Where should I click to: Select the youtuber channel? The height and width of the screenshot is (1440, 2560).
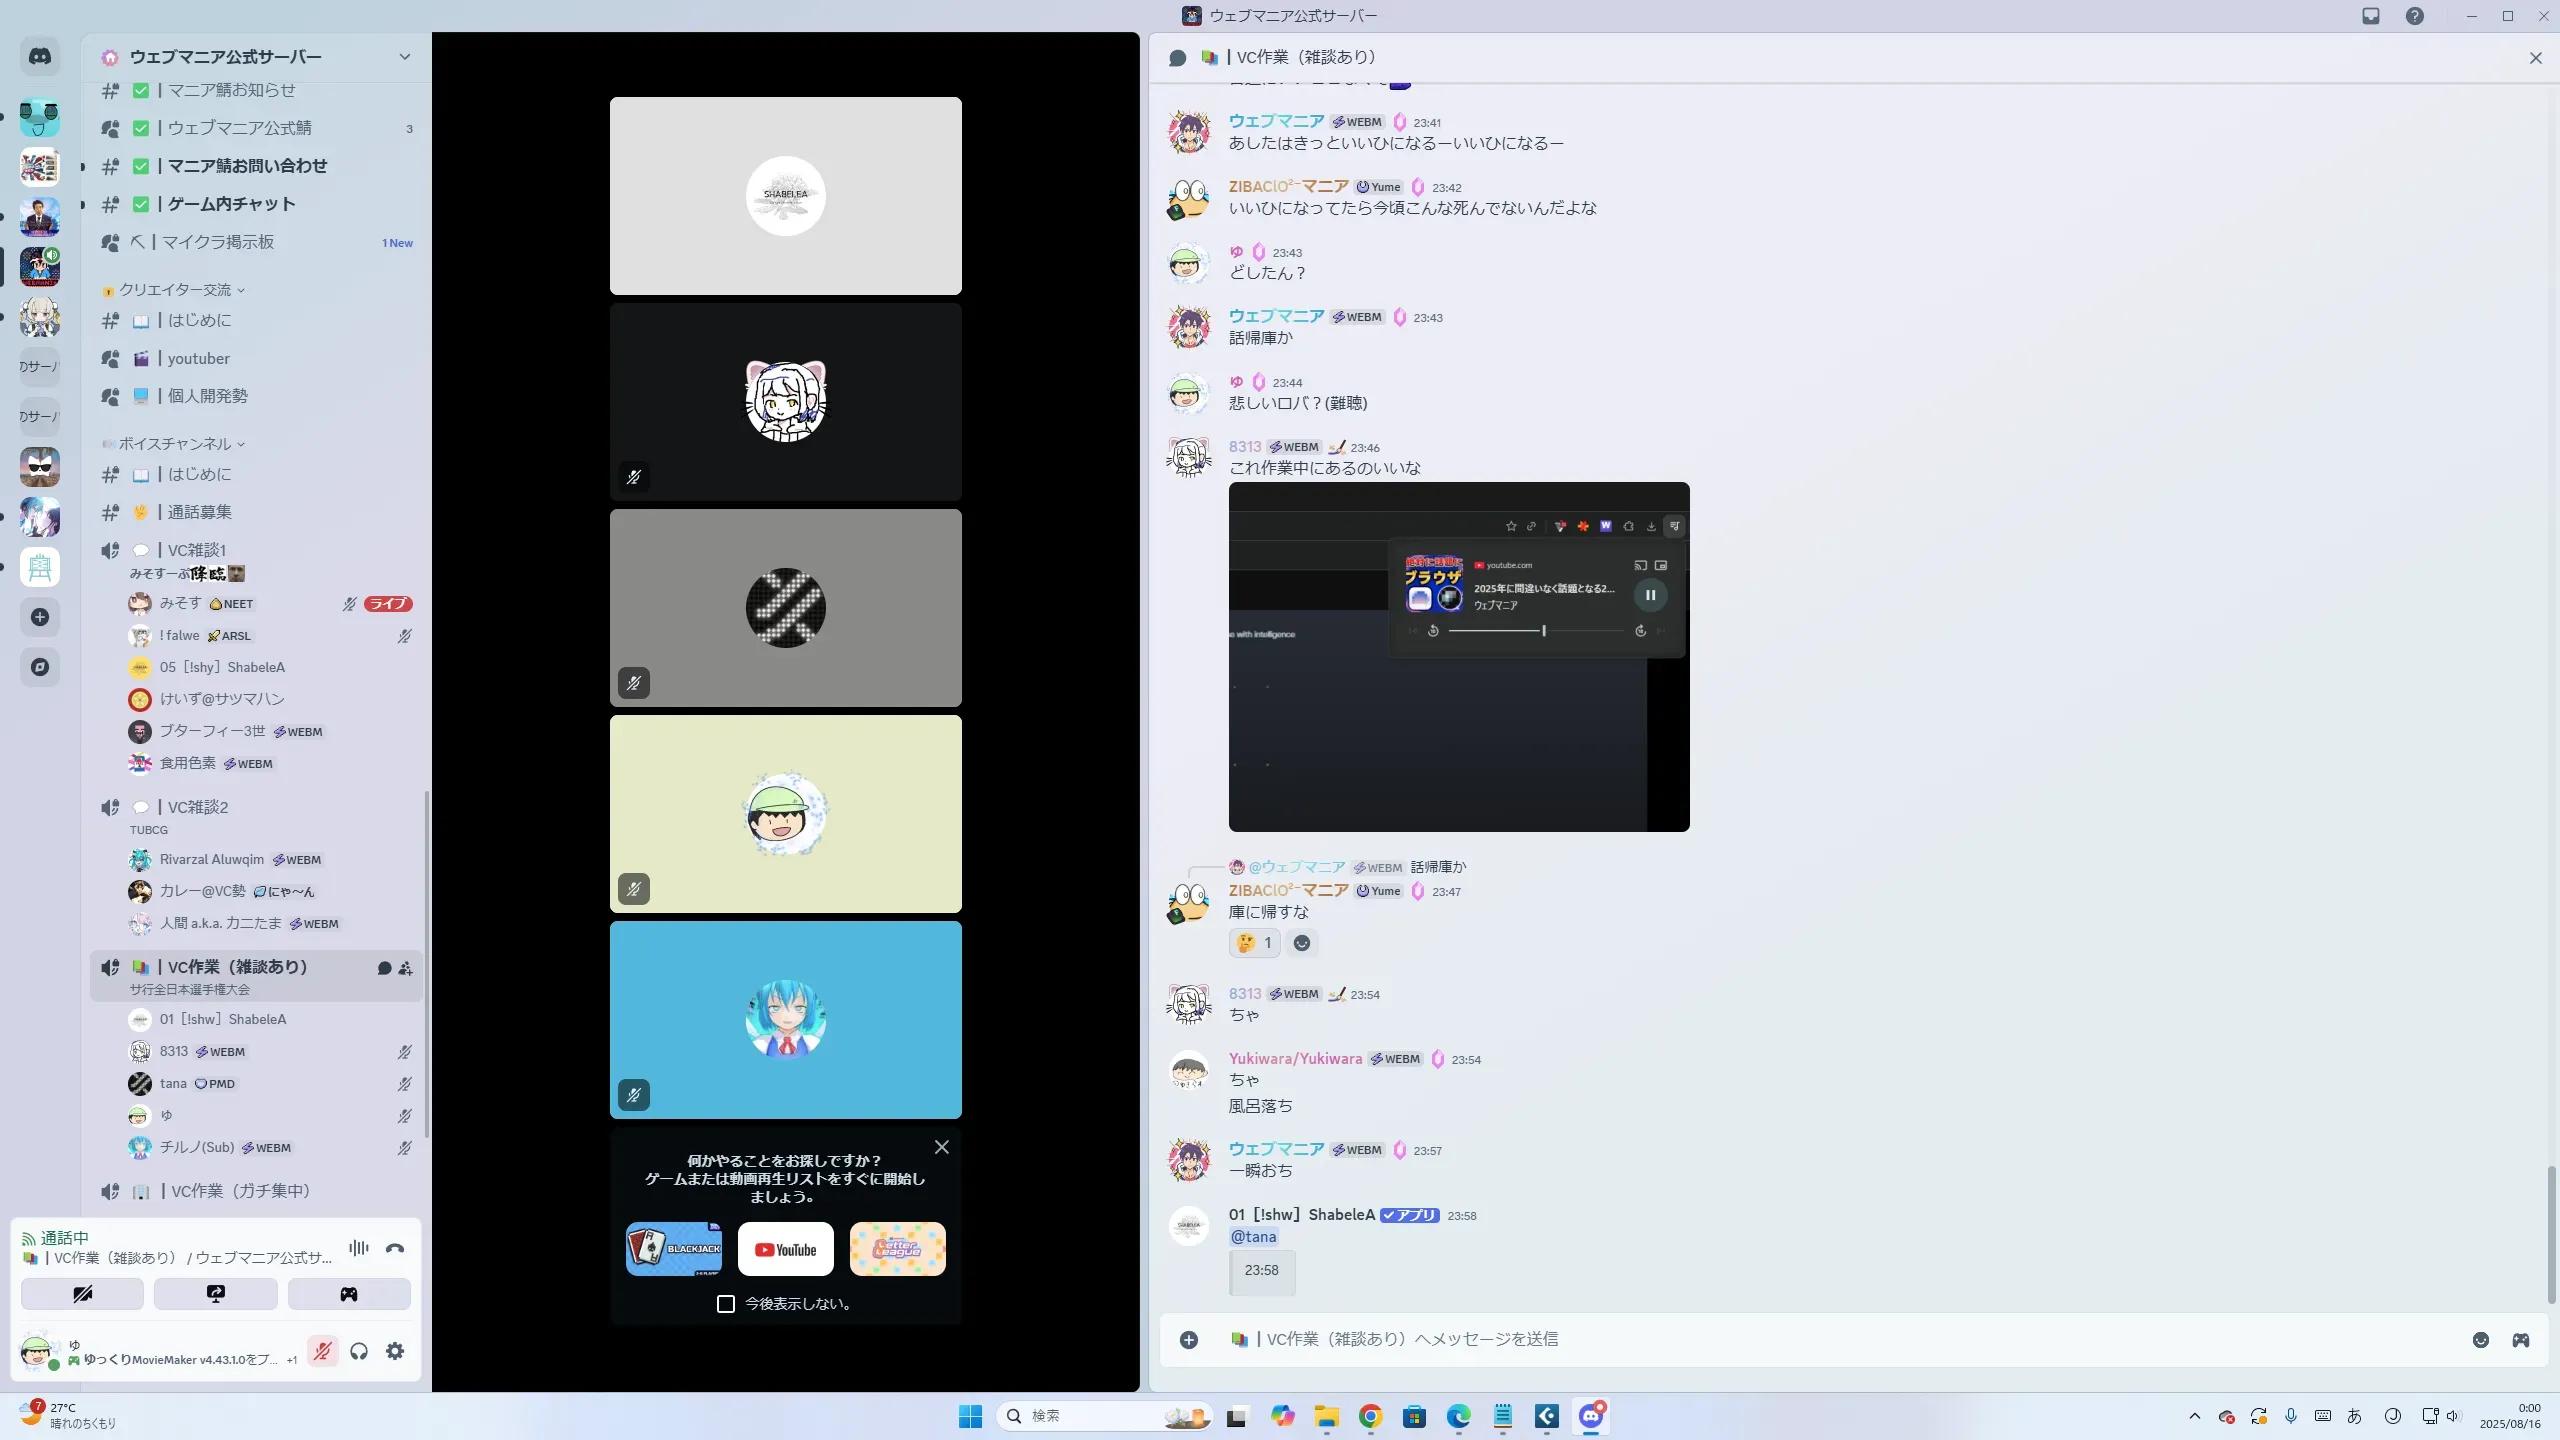pyautogui.click(x=198, y=358)
